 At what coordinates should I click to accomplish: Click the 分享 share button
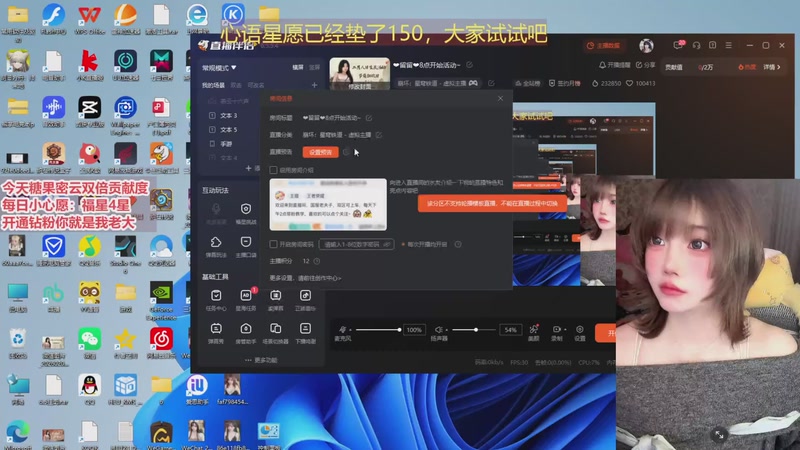pos(645,65)
